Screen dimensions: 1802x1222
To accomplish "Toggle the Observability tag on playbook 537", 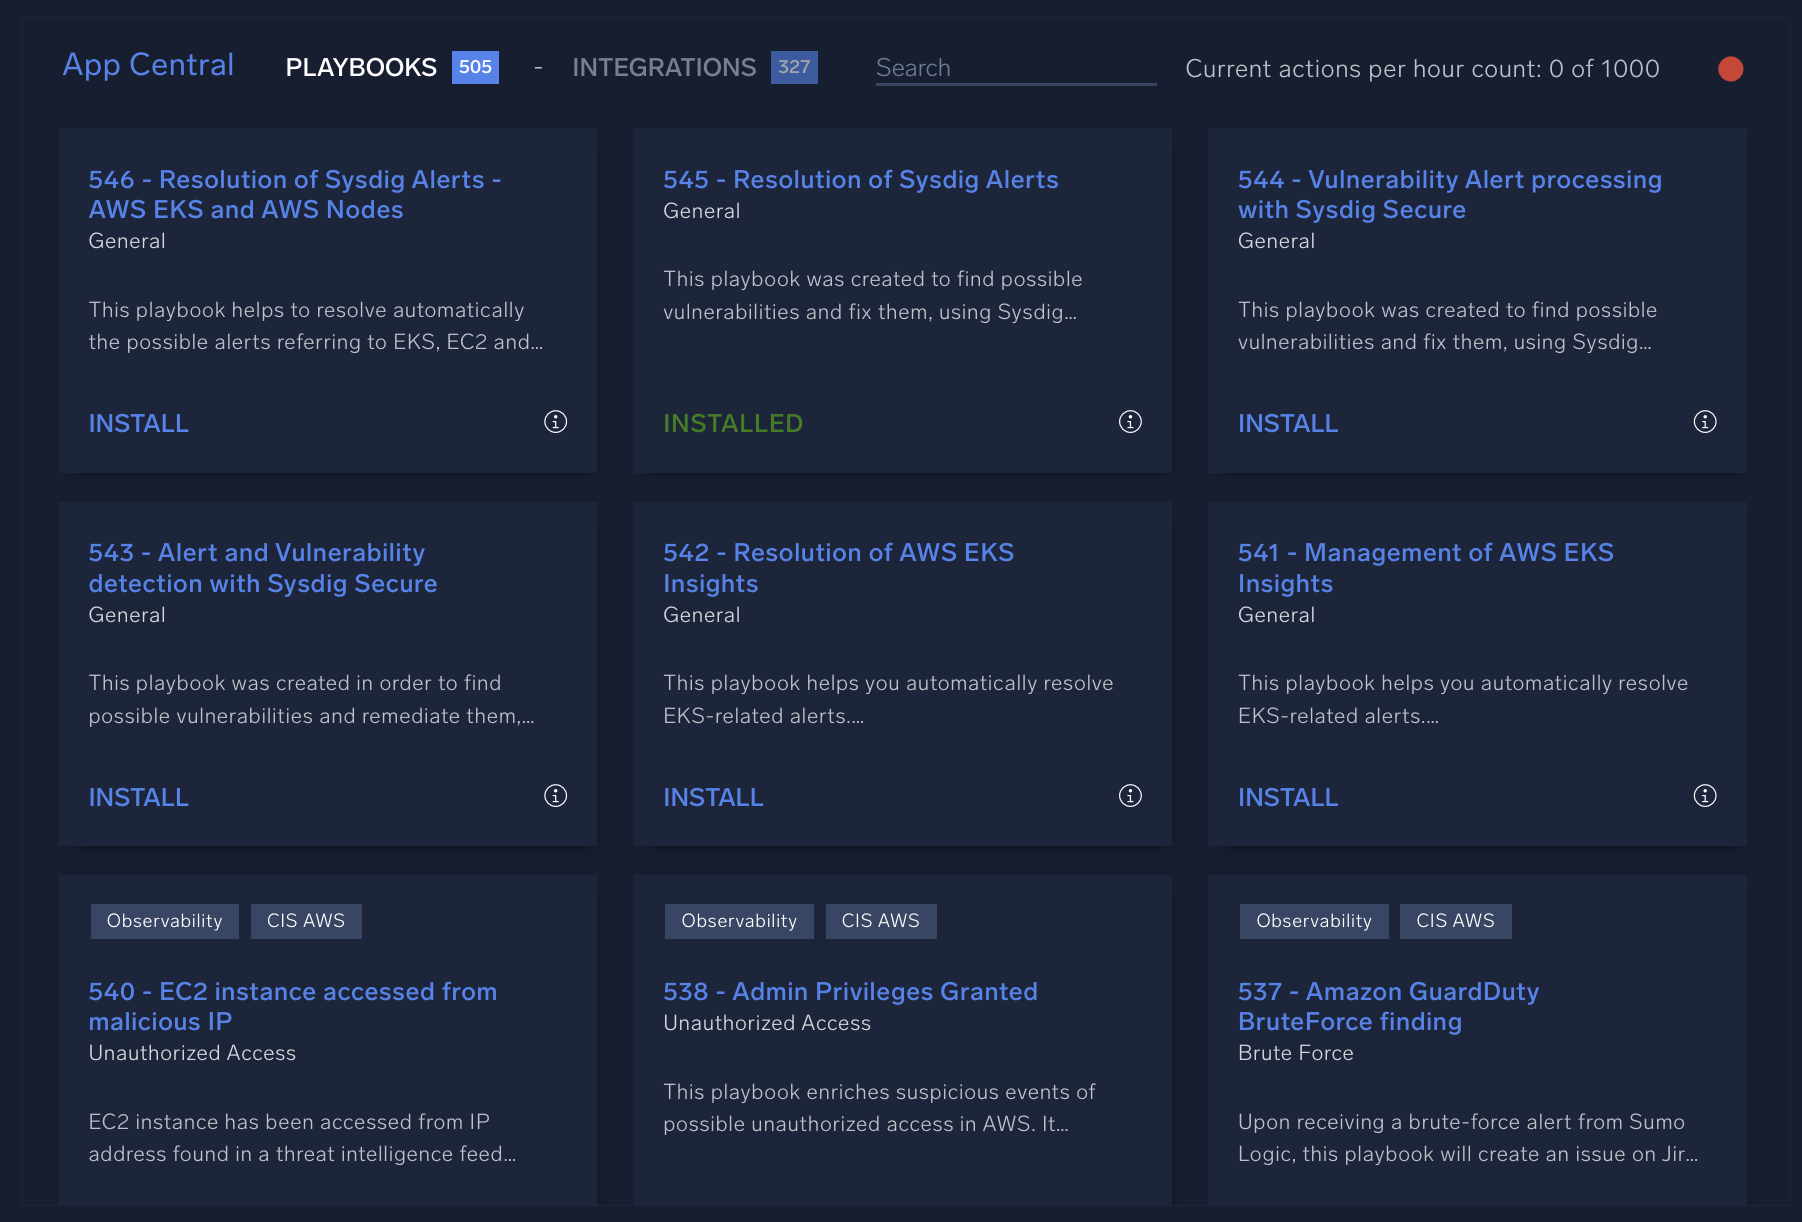I will (1313, 920).
